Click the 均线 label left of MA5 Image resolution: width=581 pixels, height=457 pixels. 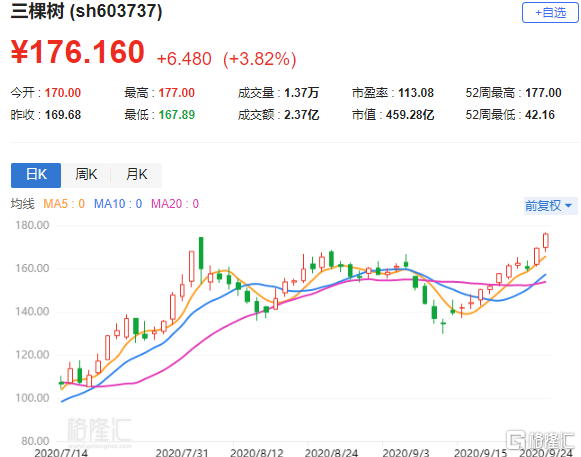pos(23,203)
